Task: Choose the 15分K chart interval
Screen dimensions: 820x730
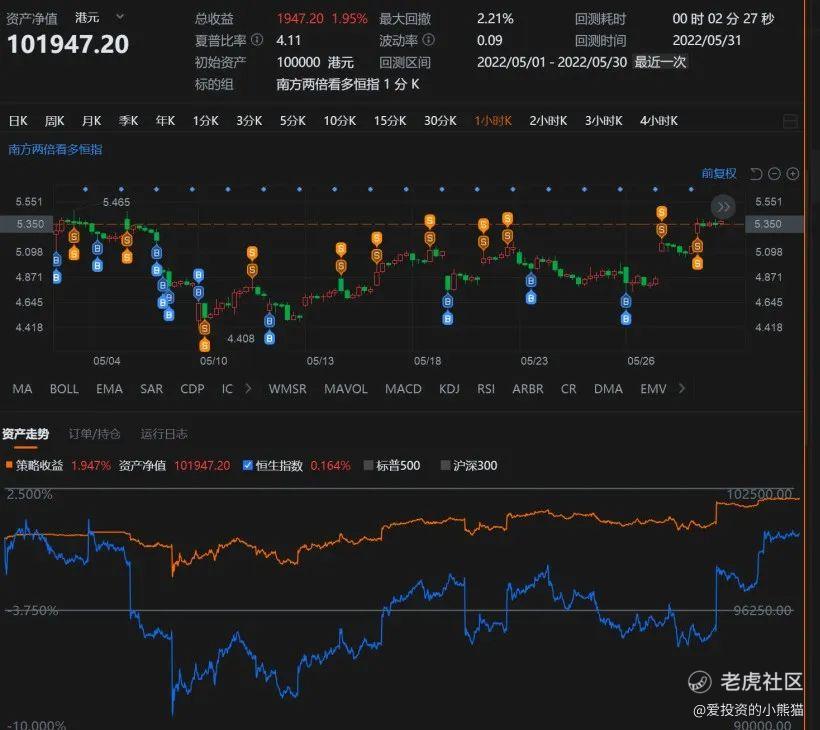Action: pyautogui.click(x=390, y=121)
